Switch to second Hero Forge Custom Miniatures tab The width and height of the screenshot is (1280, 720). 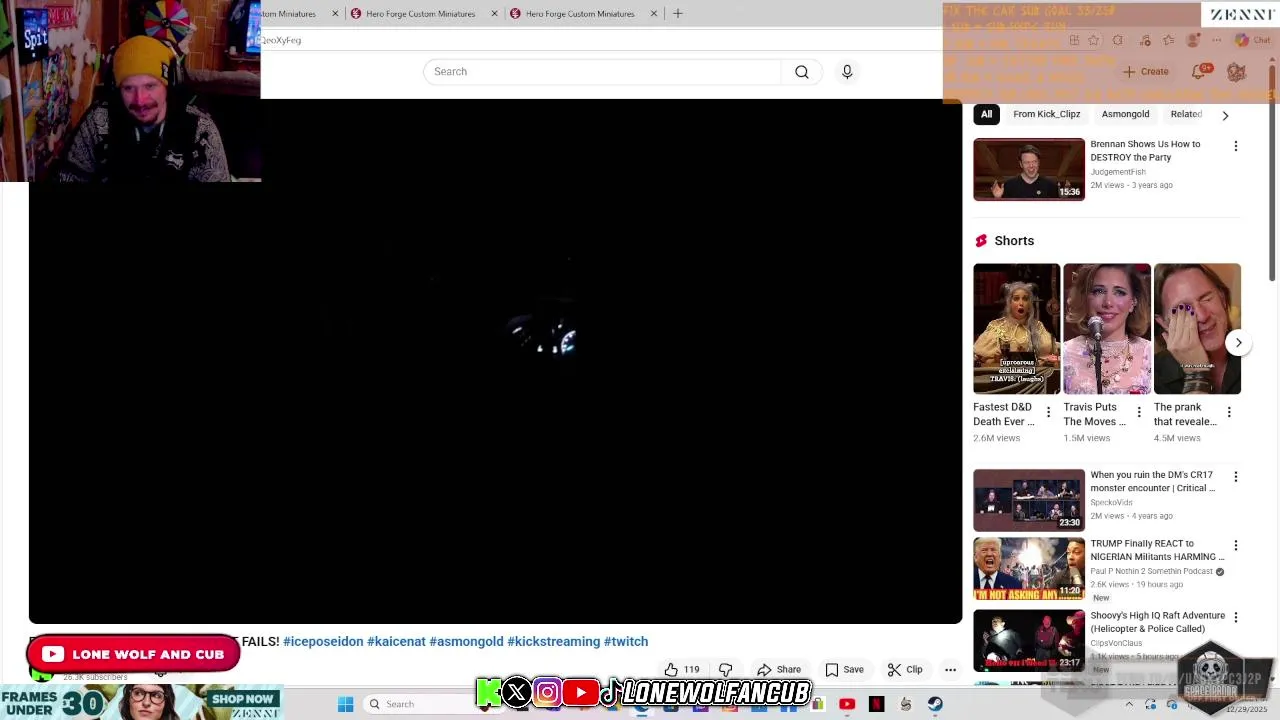(421, 13)
